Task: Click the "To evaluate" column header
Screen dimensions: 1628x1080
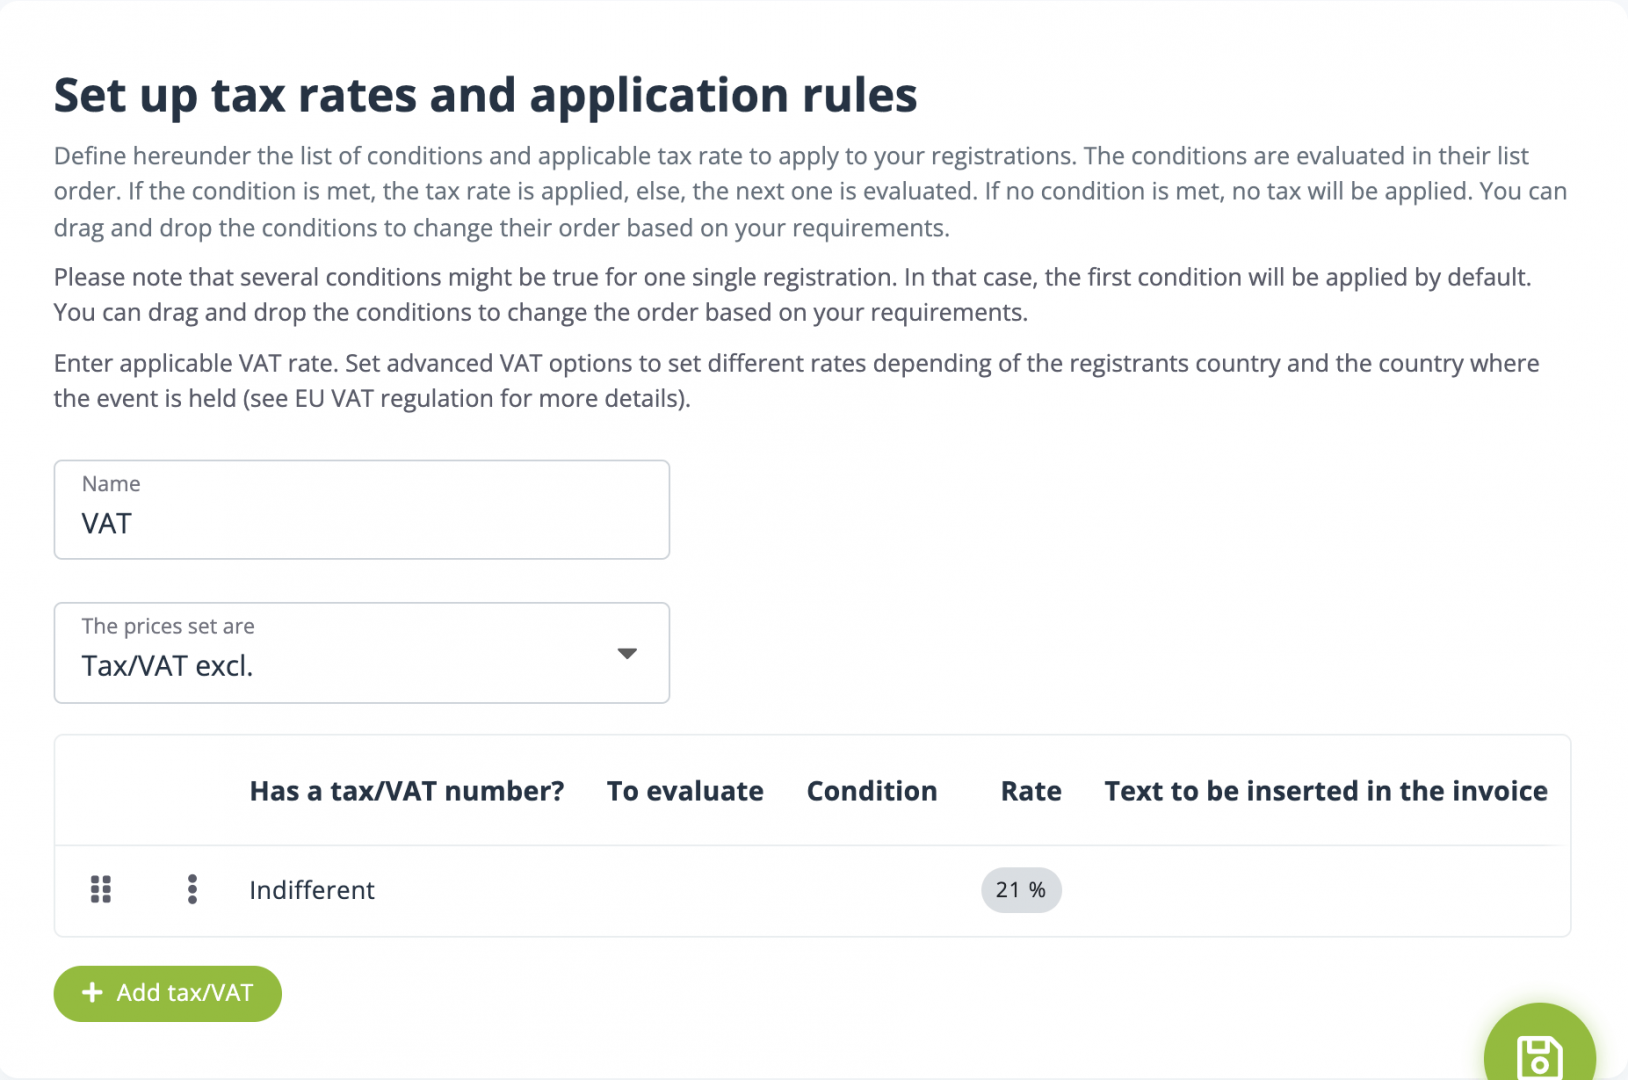Action: coord(685,791)
